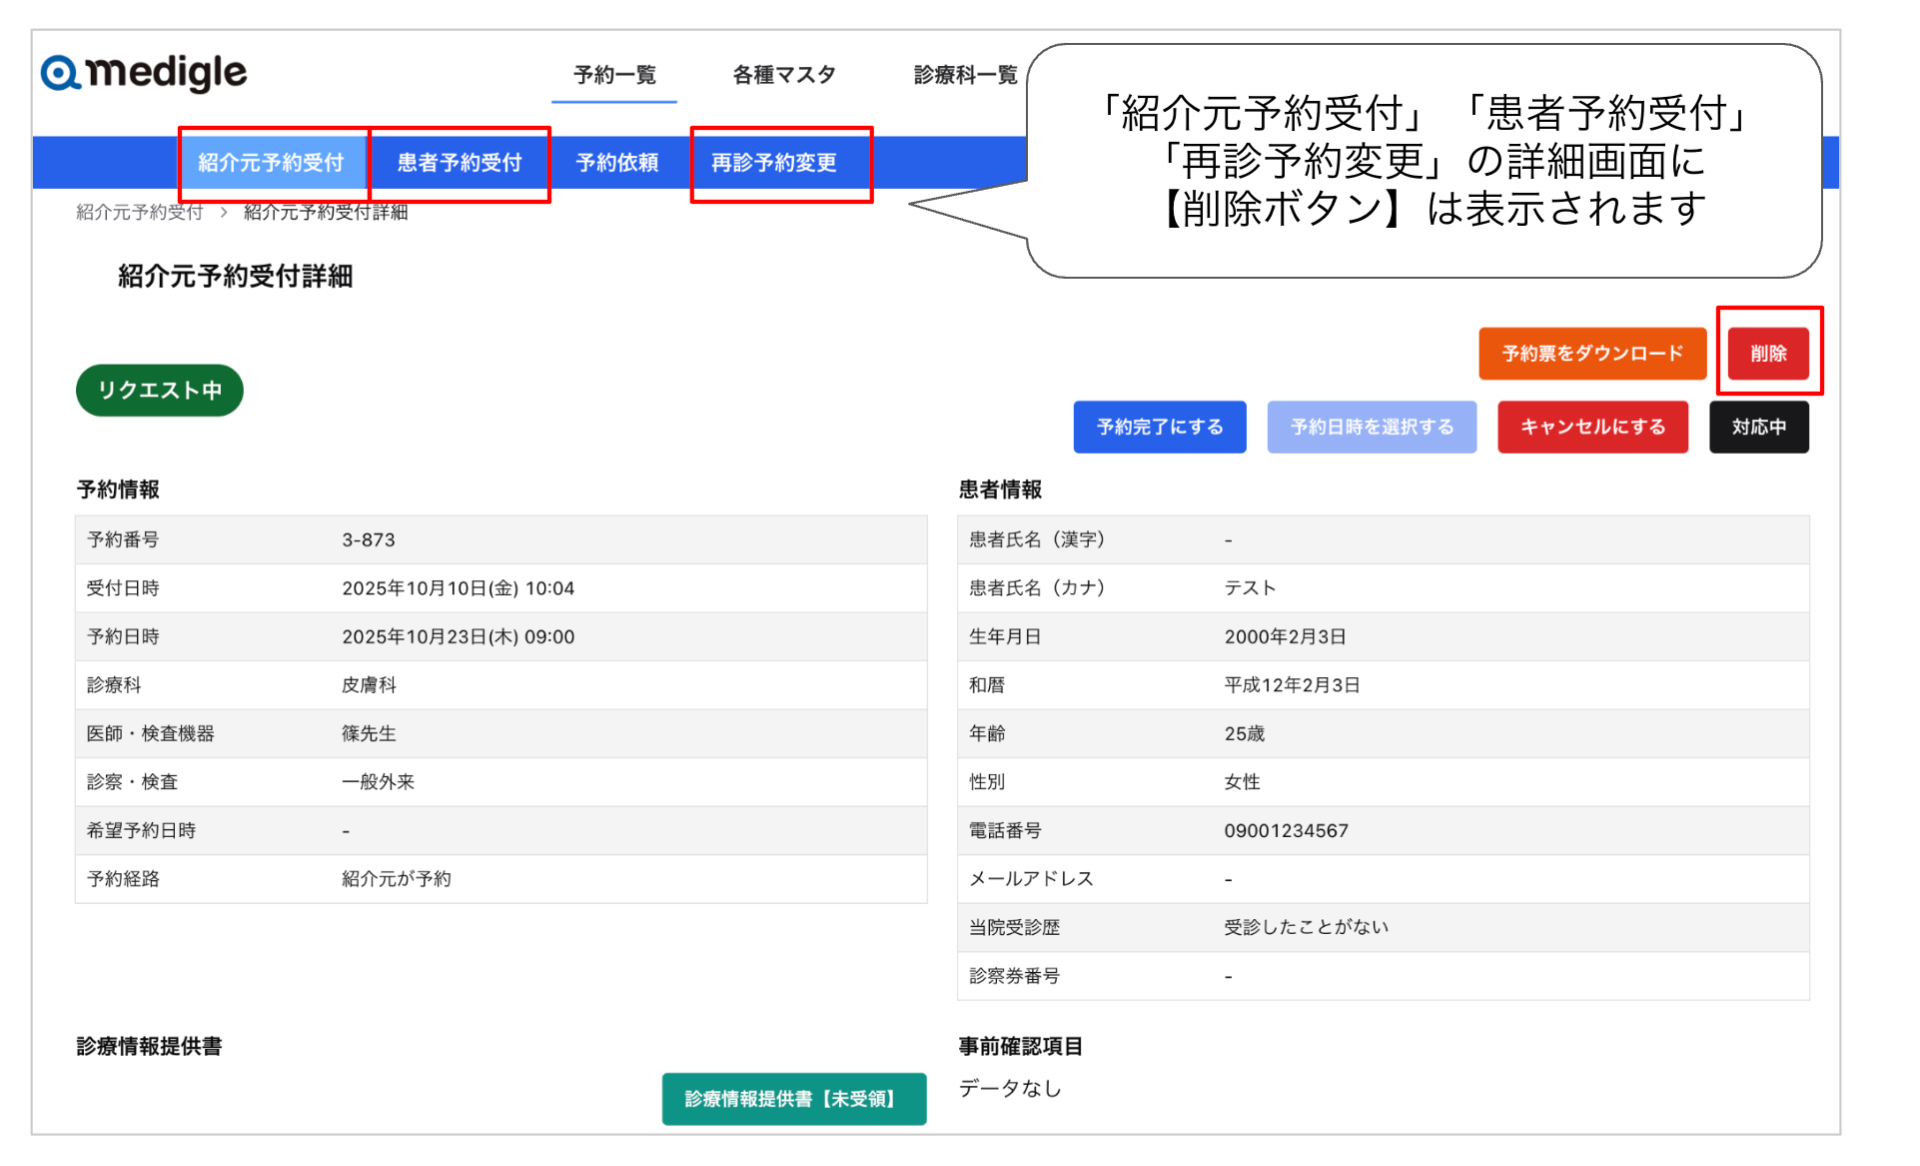Click 予約完了にする button
The width and height of the screenshot is (1920, 1166).
[1159, 427]
